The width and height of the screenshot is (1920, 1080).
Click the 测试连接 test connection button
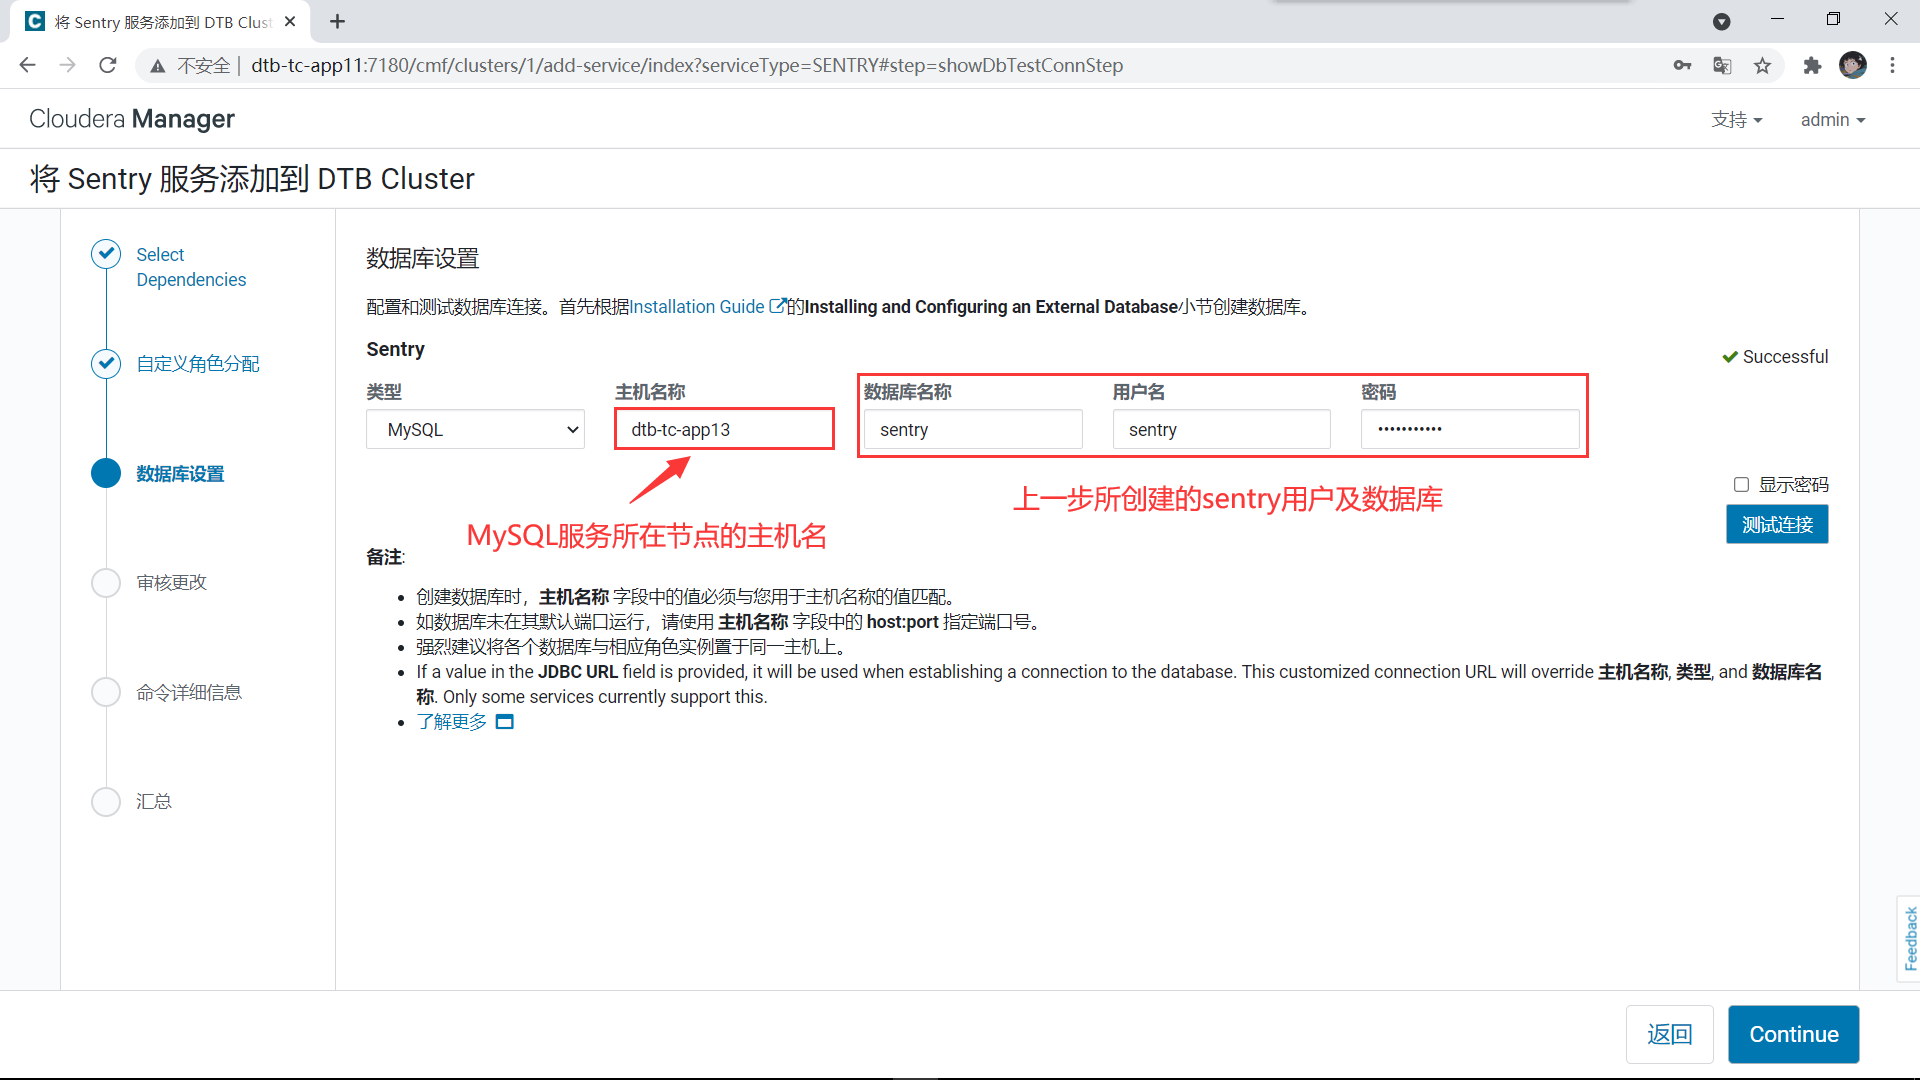coord(1777,524)
